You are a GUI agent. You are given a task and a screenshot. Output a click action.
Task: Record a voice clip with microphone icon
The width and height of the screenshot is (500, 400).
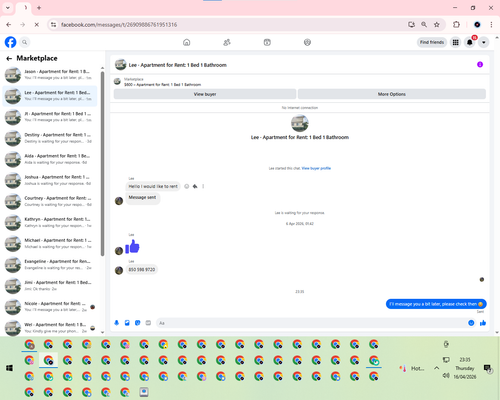point(117,323)
